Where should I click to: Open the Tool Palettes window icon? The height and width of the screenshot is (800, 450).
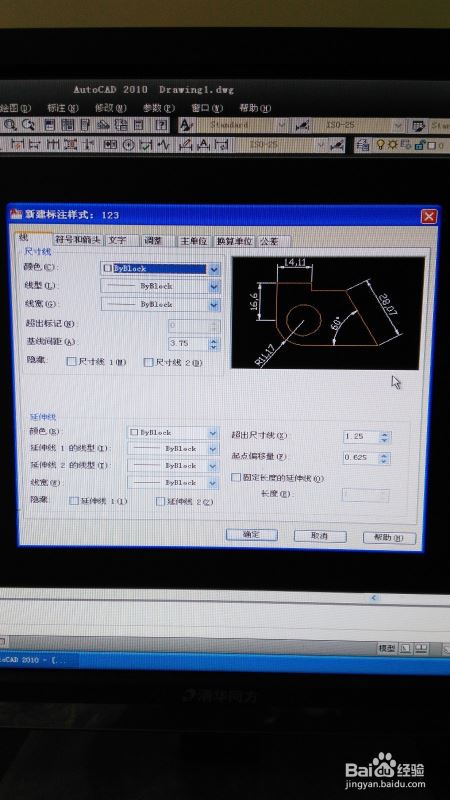(x=85, y=125)
